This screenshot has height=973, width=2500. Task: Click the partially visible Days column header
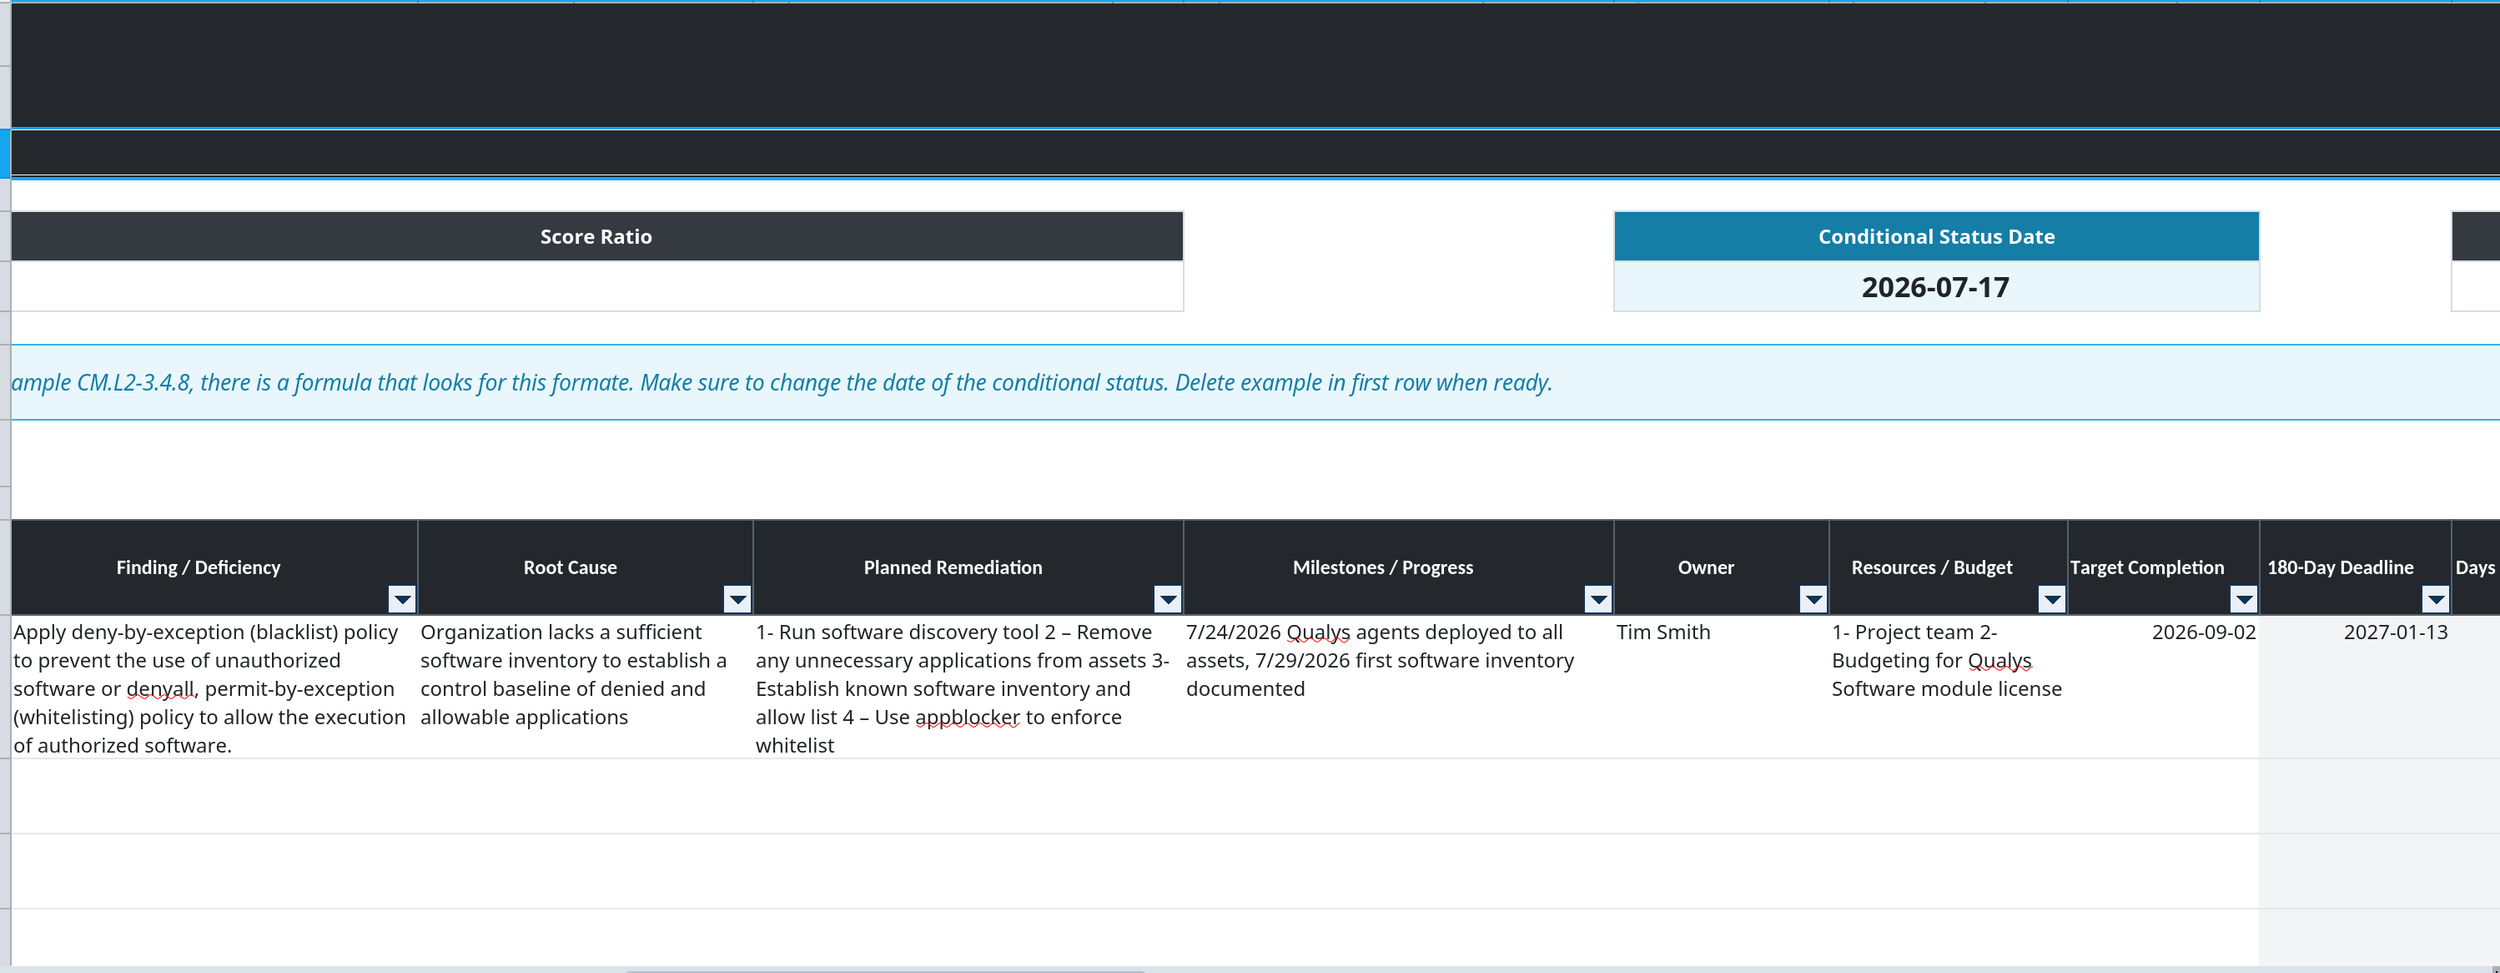coord(2476,567)
